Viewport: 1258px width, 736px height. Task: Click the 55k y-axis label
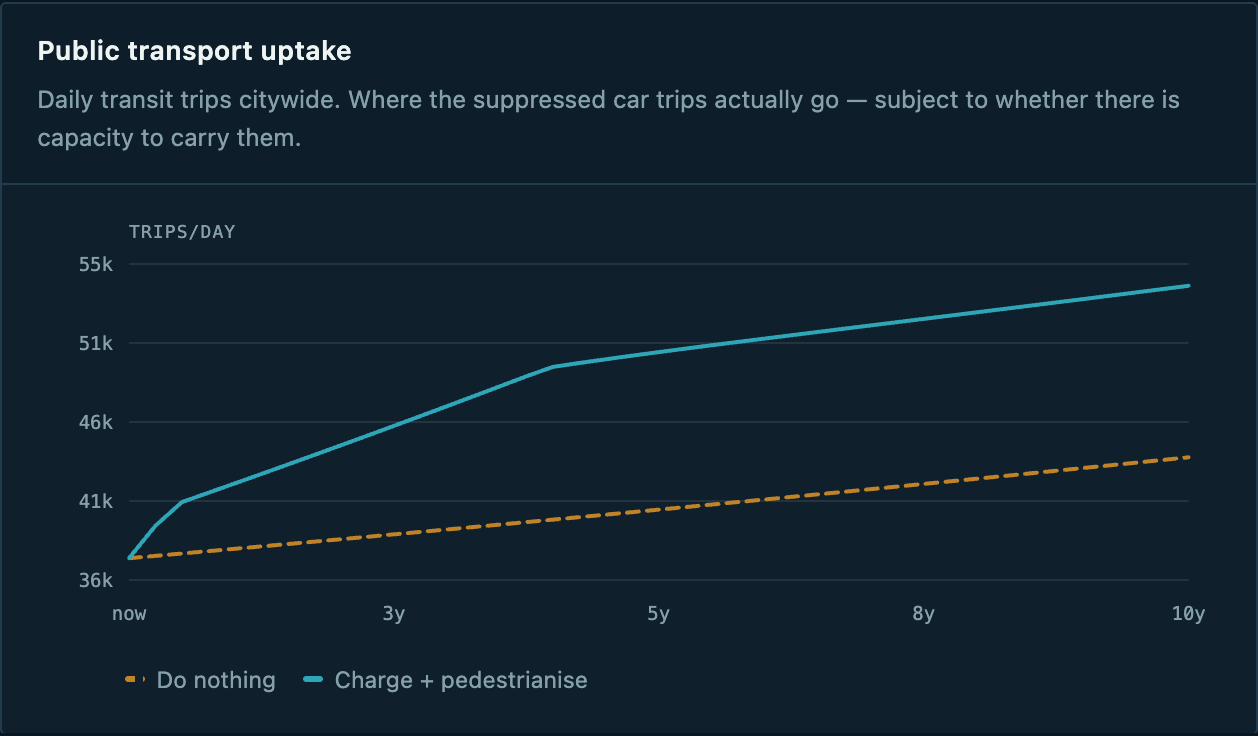(x=95, y=265)
